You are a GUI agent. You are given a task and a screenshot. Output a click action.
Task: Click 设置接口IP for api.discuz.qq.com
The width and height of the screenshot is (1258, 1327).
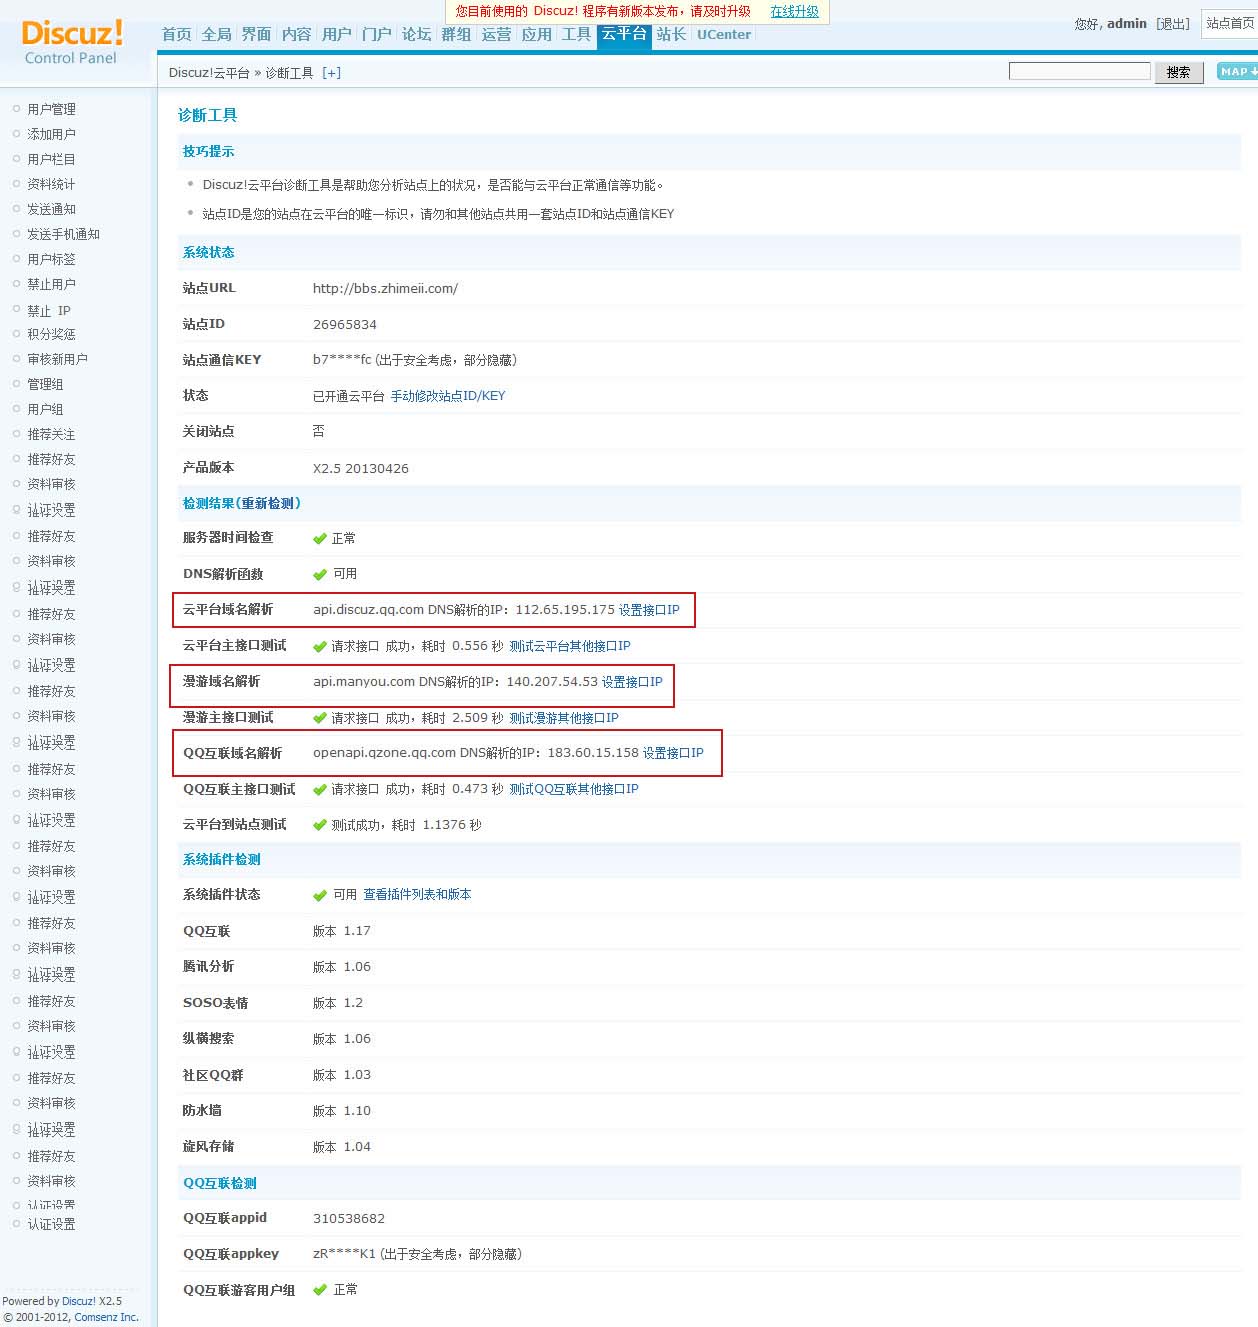click(x=649, y=610)
